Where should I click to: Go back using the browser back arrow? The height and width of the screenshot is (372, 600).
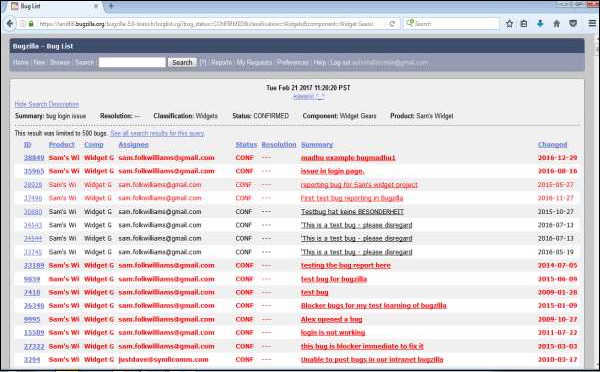click(x=10, y=24)
